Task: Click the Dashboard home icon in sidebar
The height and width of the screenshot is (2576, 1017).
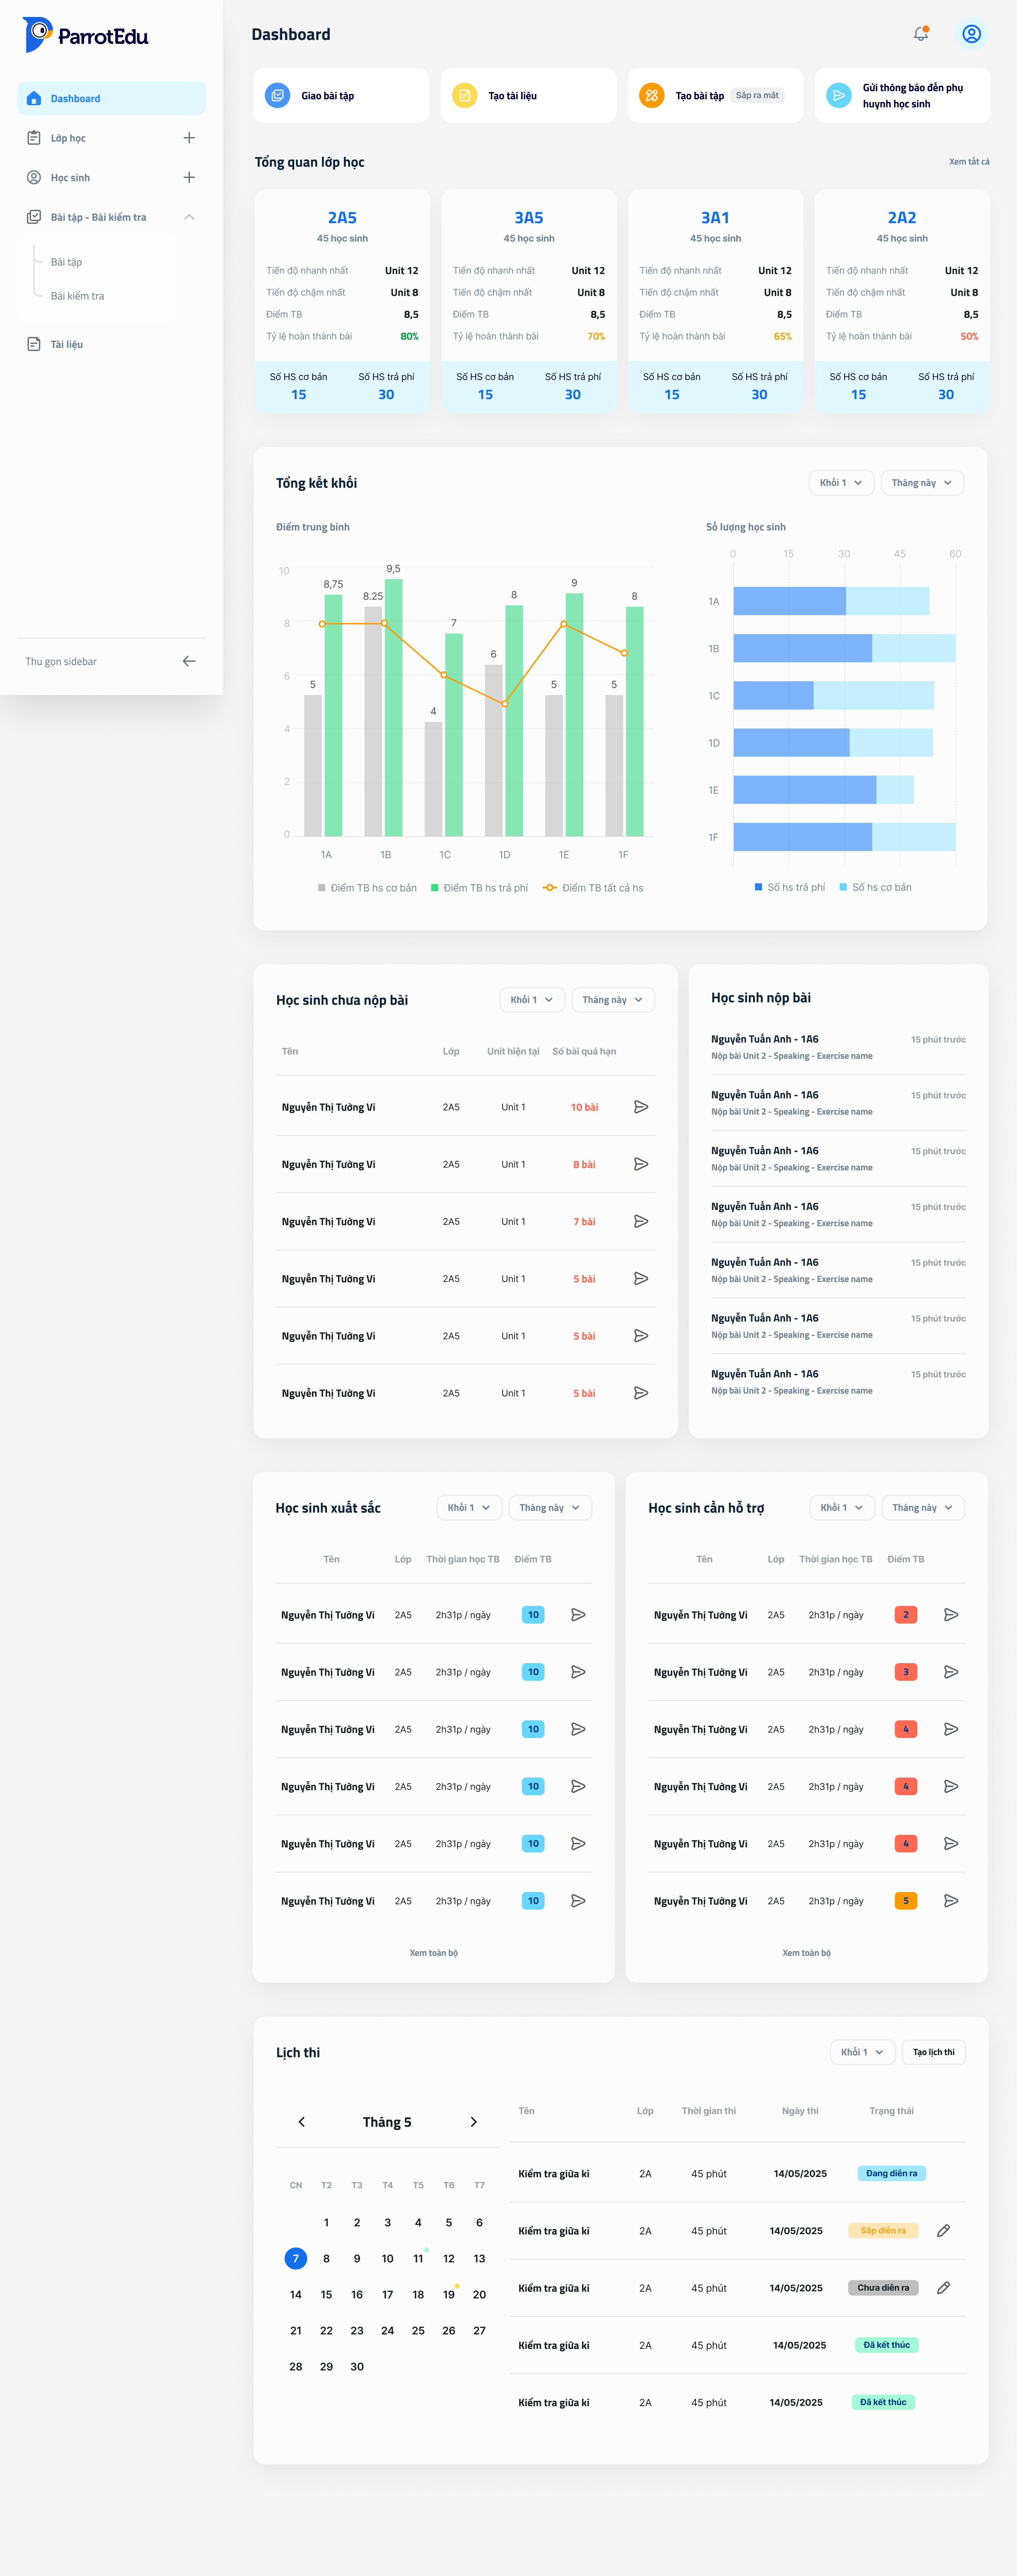Action: pos(34,98)
